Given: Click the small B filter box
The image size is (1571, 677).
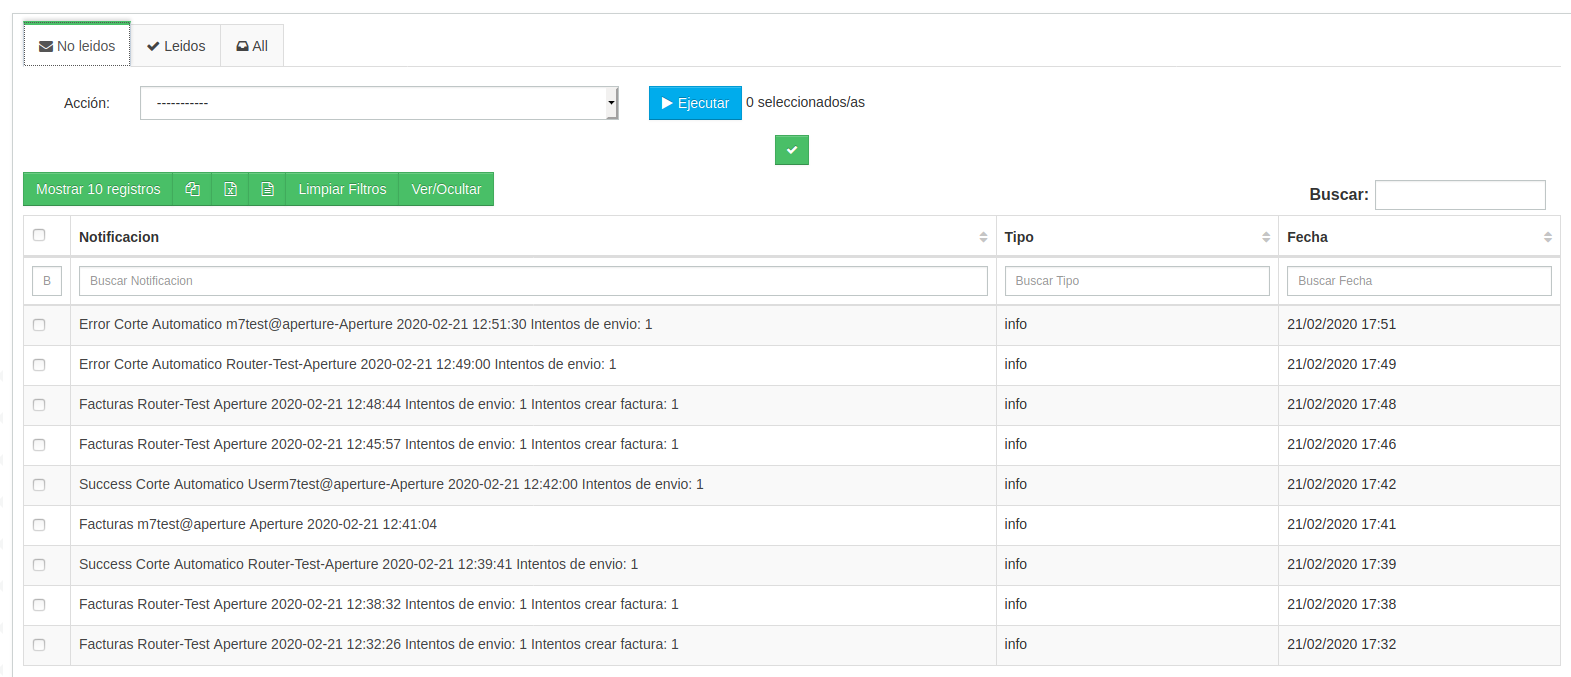Looking at the screenshot, I should tap(47, 281).
